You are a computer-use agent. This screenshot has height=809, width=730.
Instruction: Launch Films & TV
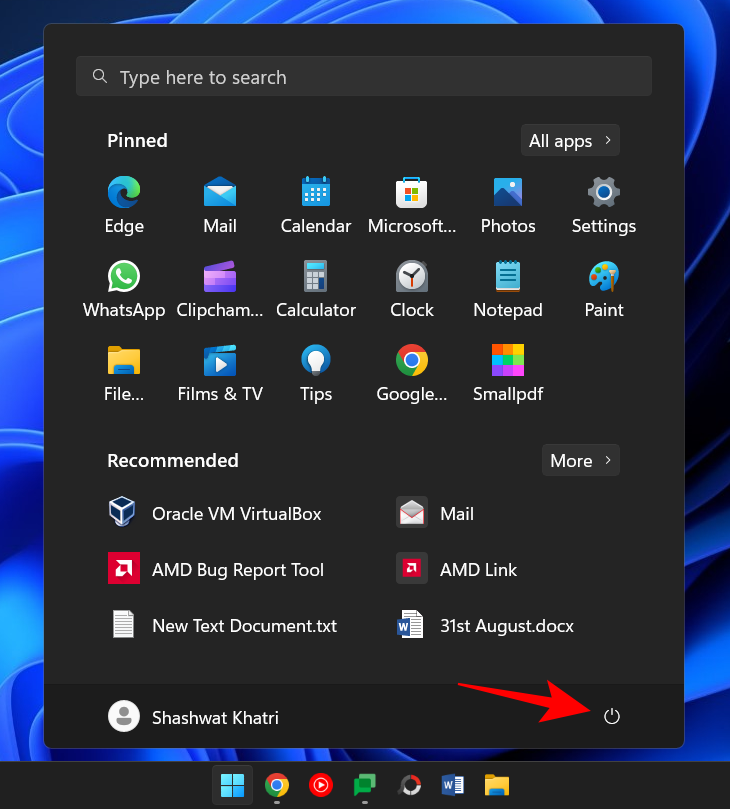[220, 373]
